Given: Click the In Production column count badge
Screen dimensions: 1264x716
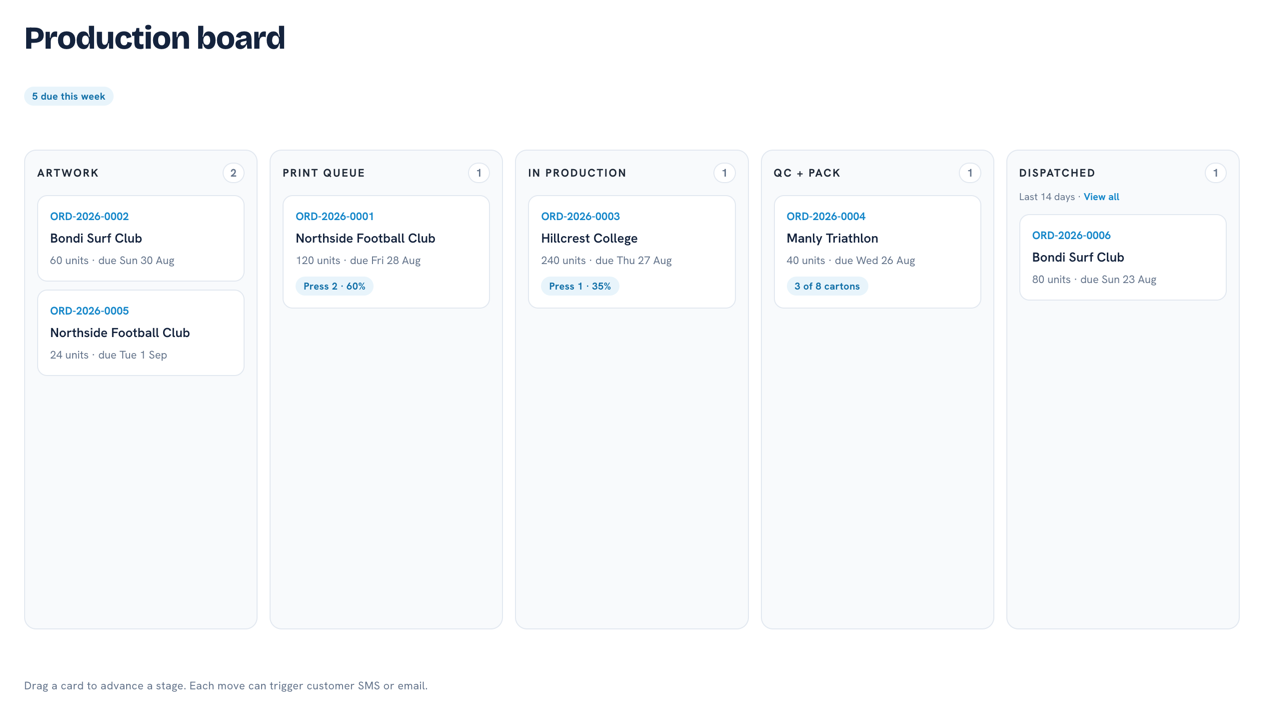Looking at the screenshot, I should (x=724, y=173).
